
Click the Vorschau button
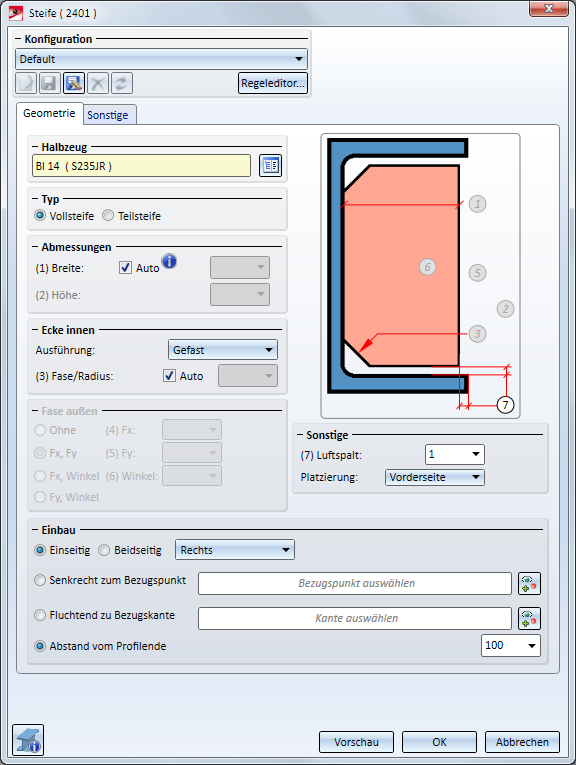click(356, 742)
